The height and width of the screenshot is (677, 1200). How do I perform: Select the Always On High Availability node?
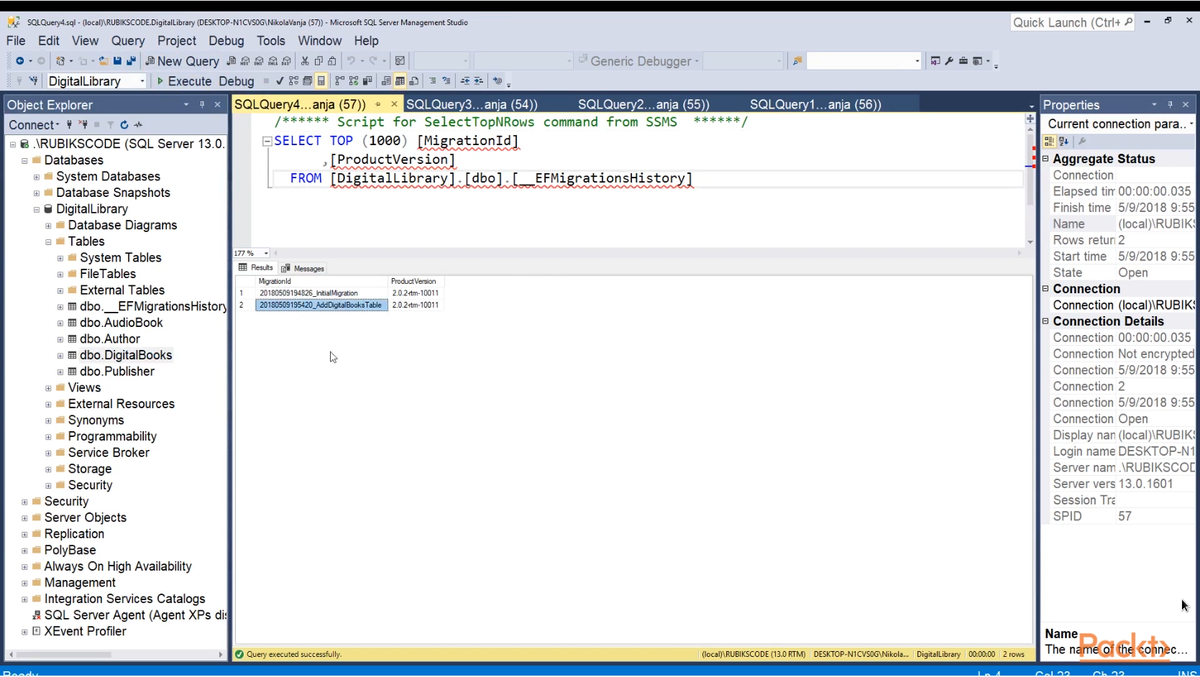pyautogui.click(x=118, y=566)
